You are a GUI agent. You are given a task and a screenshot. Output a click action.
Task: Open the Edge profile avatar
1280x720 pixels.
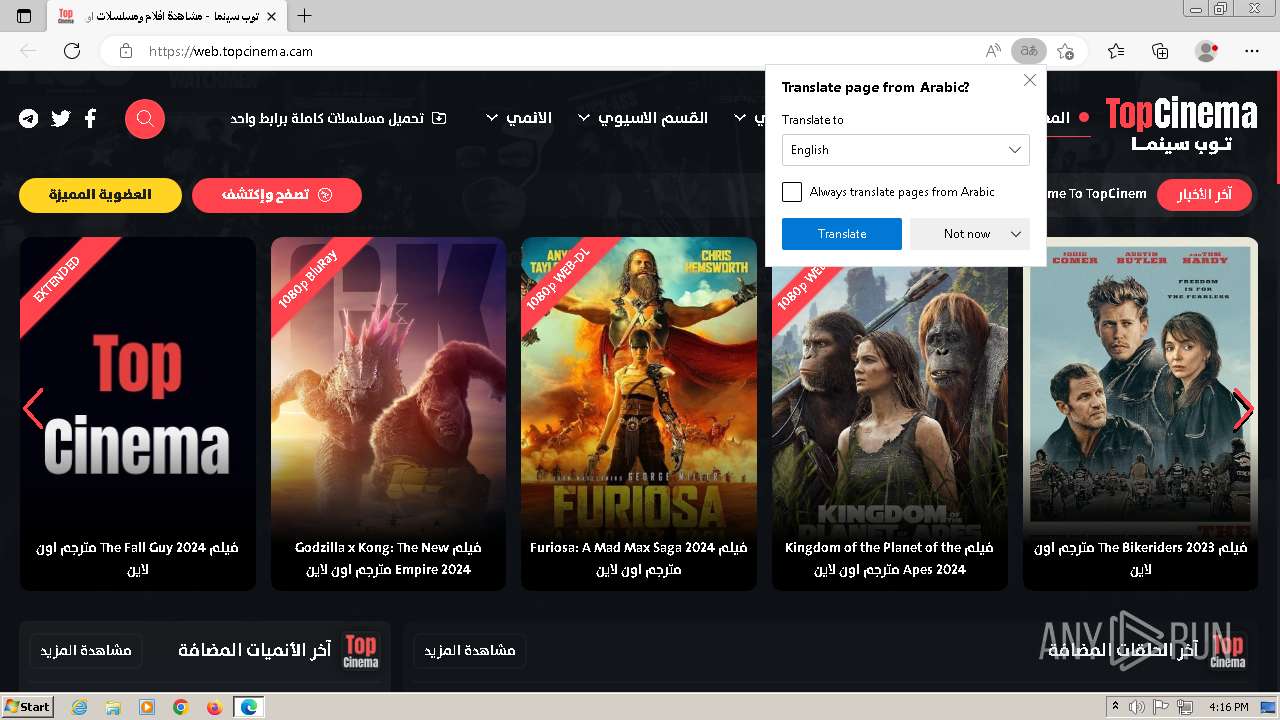[1206, 51]
